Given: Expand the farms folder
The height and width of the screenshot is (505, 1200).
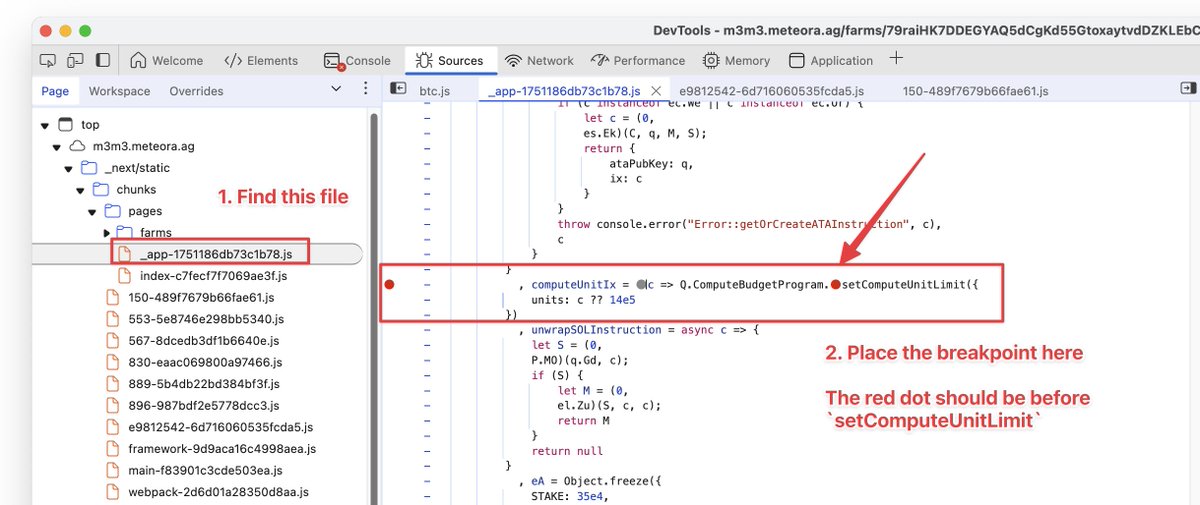Looking at the screenshot, I should point(105,233).
